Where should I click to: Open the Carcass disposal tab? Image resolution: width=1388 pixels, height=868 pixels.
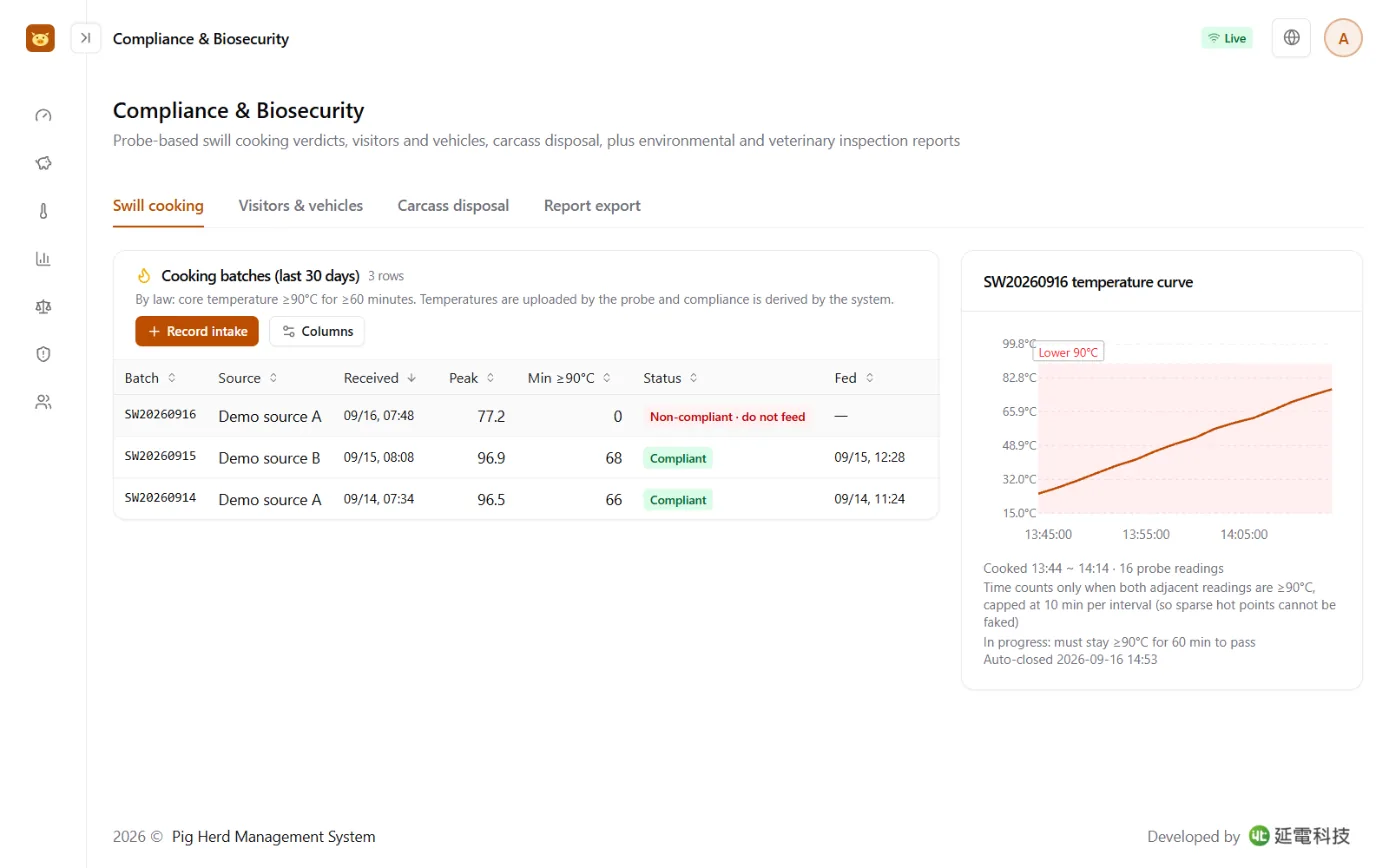(453, 206)
